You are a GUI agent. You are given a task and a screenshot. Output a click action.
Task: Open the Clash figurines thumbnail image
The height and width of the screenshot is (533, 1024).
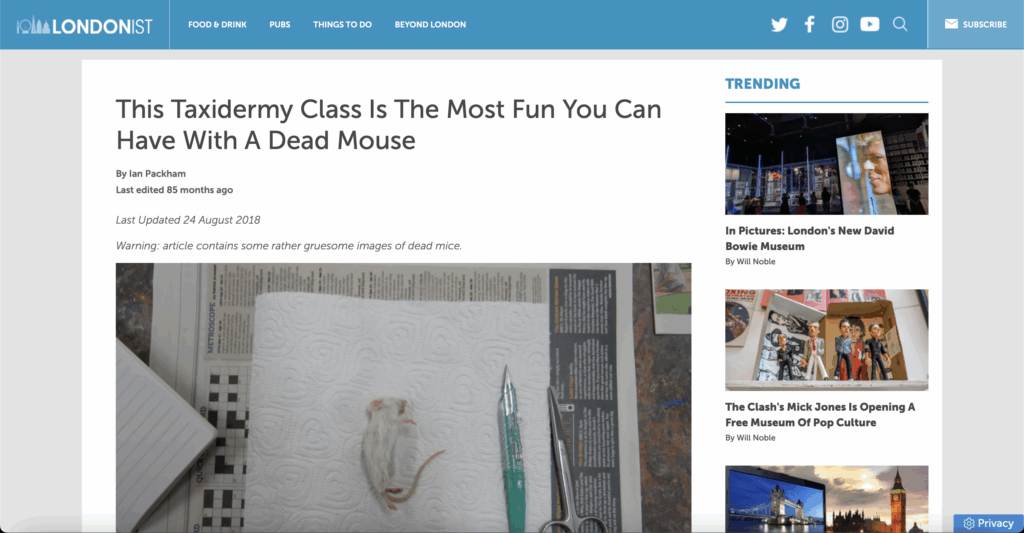tap(826, 340)
